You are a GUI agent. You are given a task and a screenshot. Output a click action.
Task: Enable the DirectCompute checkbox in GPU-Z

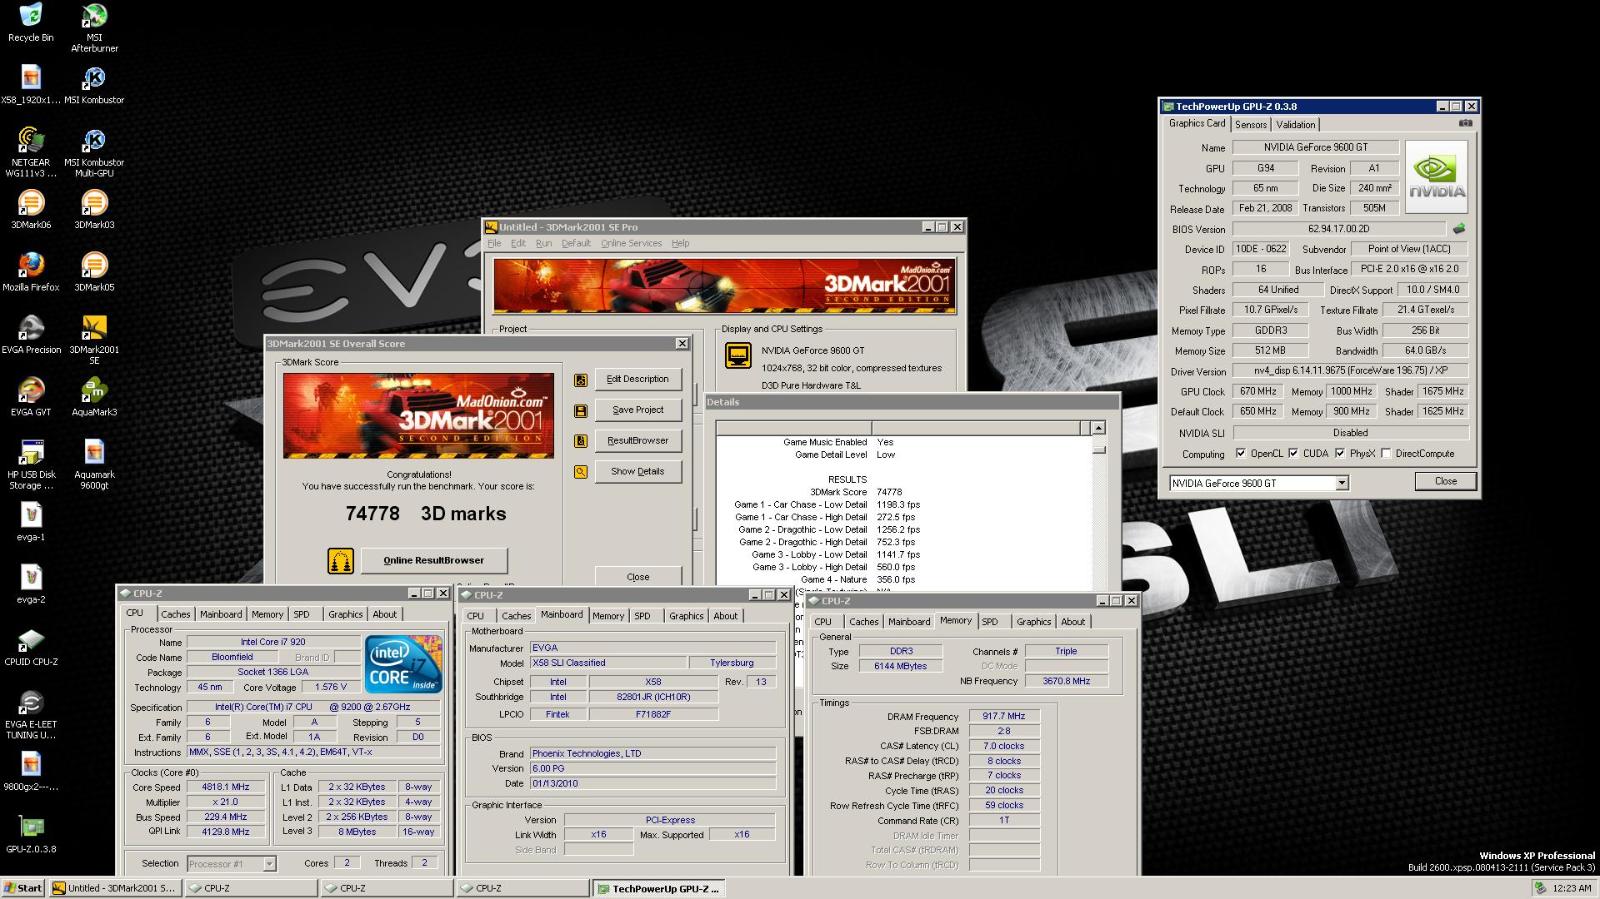pyautogui.click(x=1386, y=453)
